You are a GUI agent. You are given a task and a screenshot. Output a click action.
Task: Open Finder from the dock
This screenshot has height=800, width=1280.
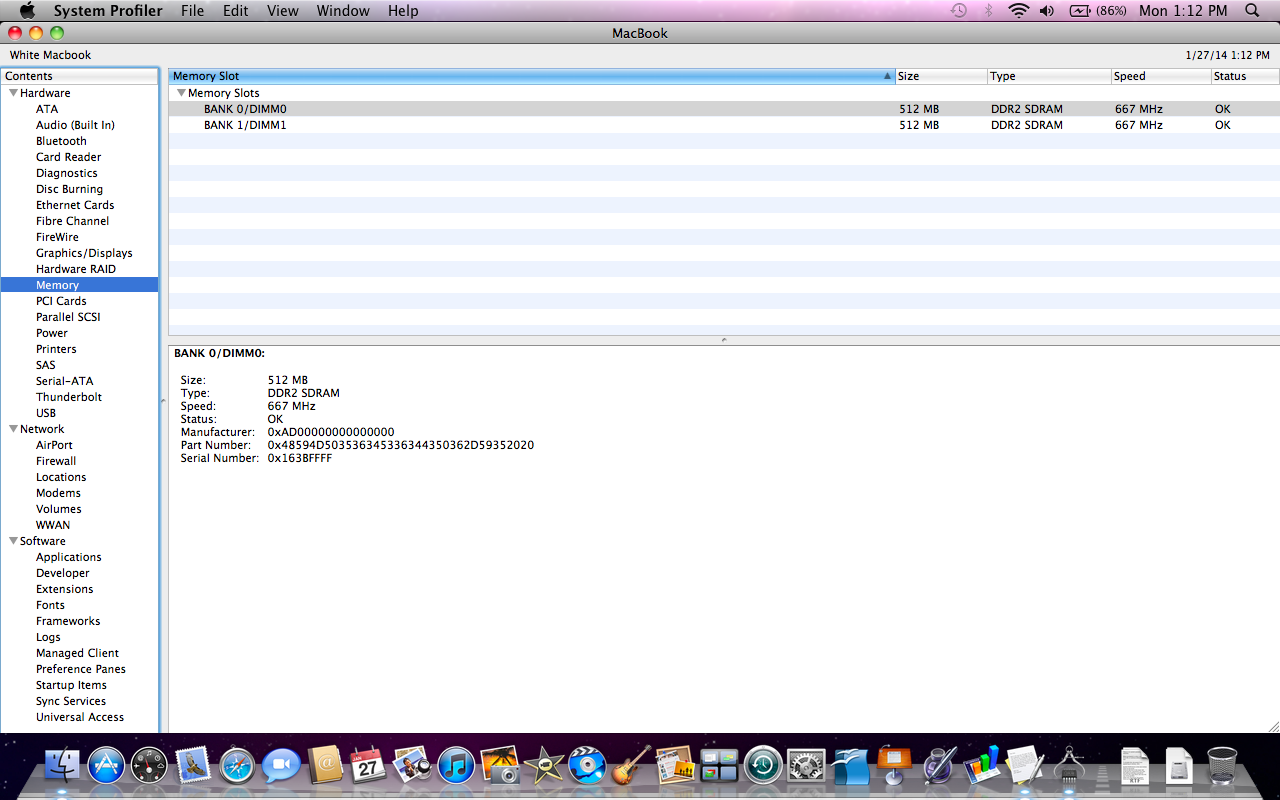coord(62,767)
